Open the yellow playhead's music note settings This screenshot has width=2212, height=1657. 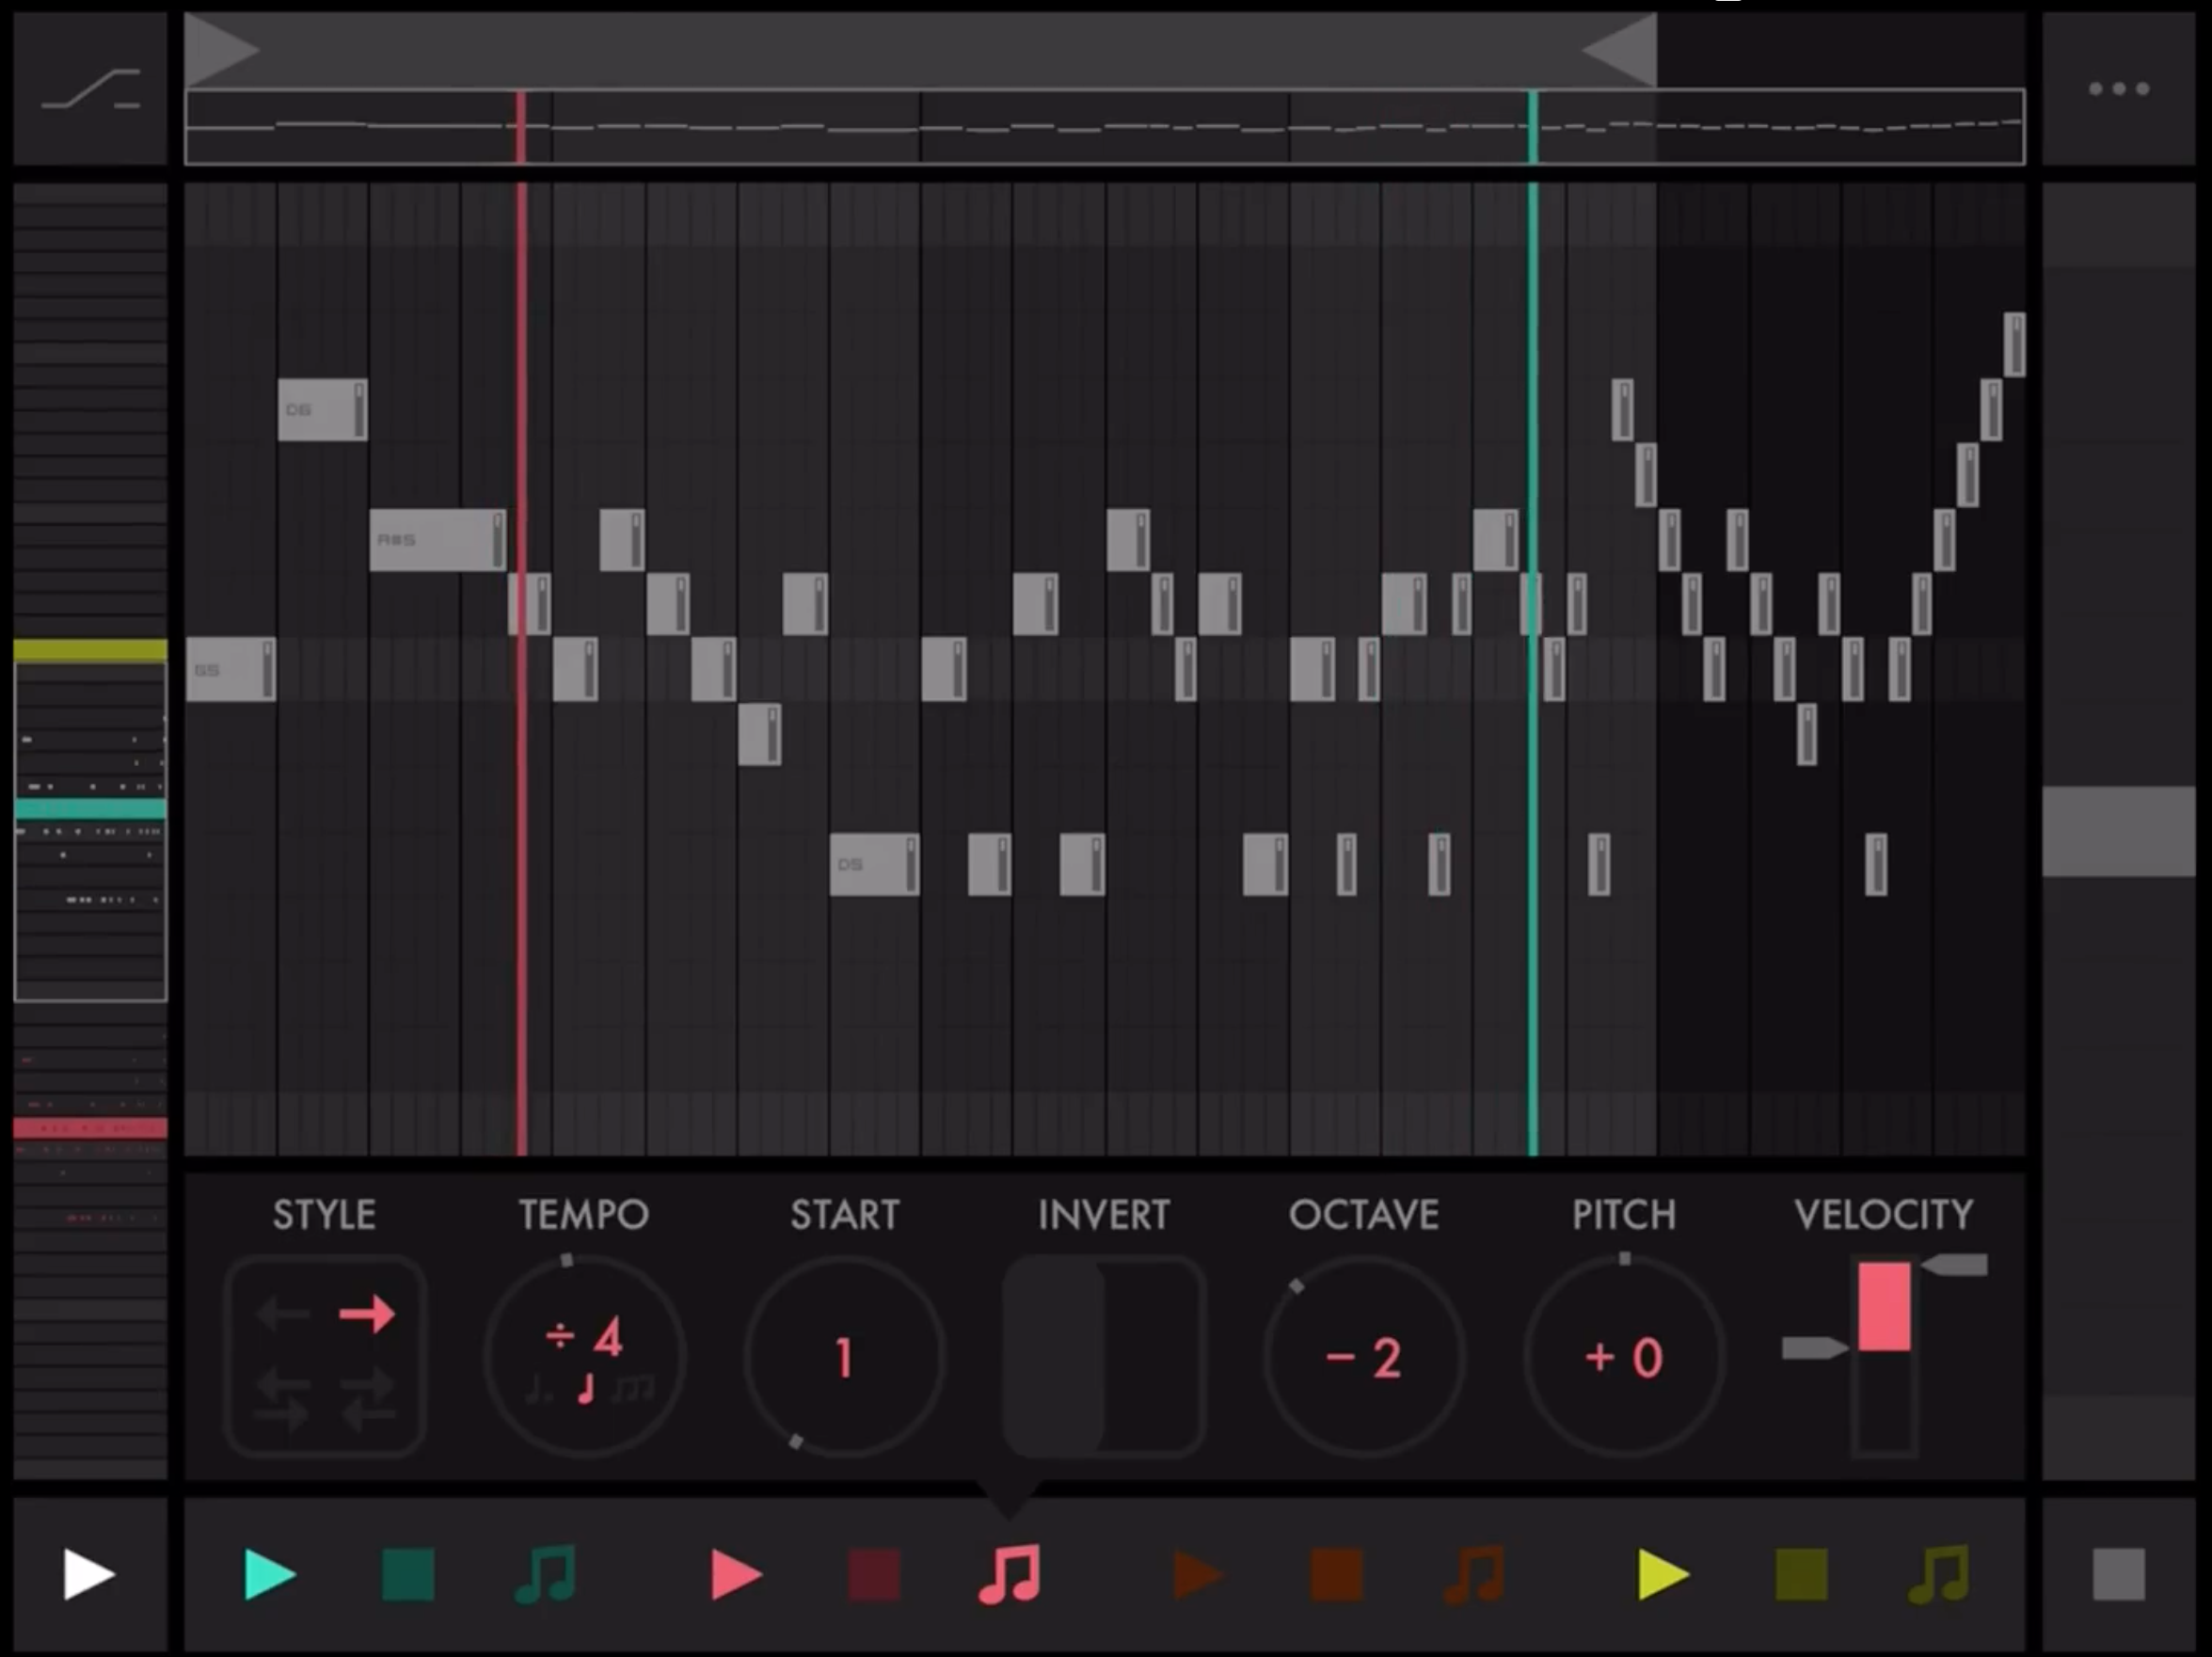pos(1939,1574)
